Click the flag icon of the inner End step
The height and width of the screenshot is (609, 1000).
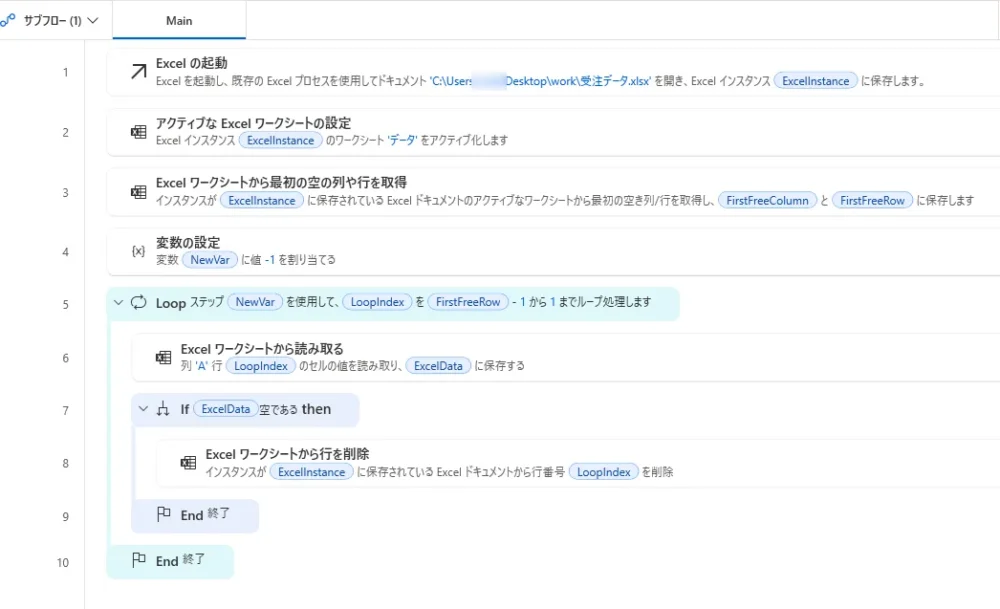coord(164,514)
